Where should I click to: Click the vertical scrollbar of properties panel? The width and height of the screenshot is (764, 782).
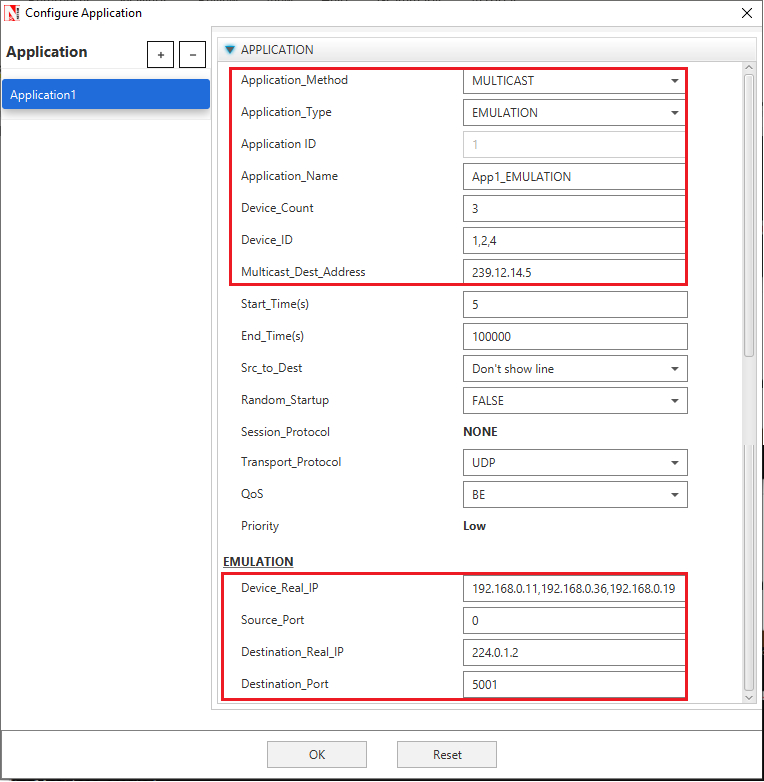749,215
